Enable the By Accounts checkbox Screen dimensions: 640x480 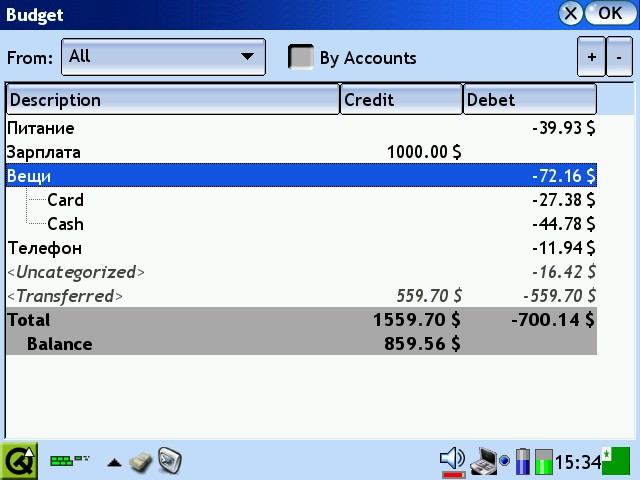(301, 58)
